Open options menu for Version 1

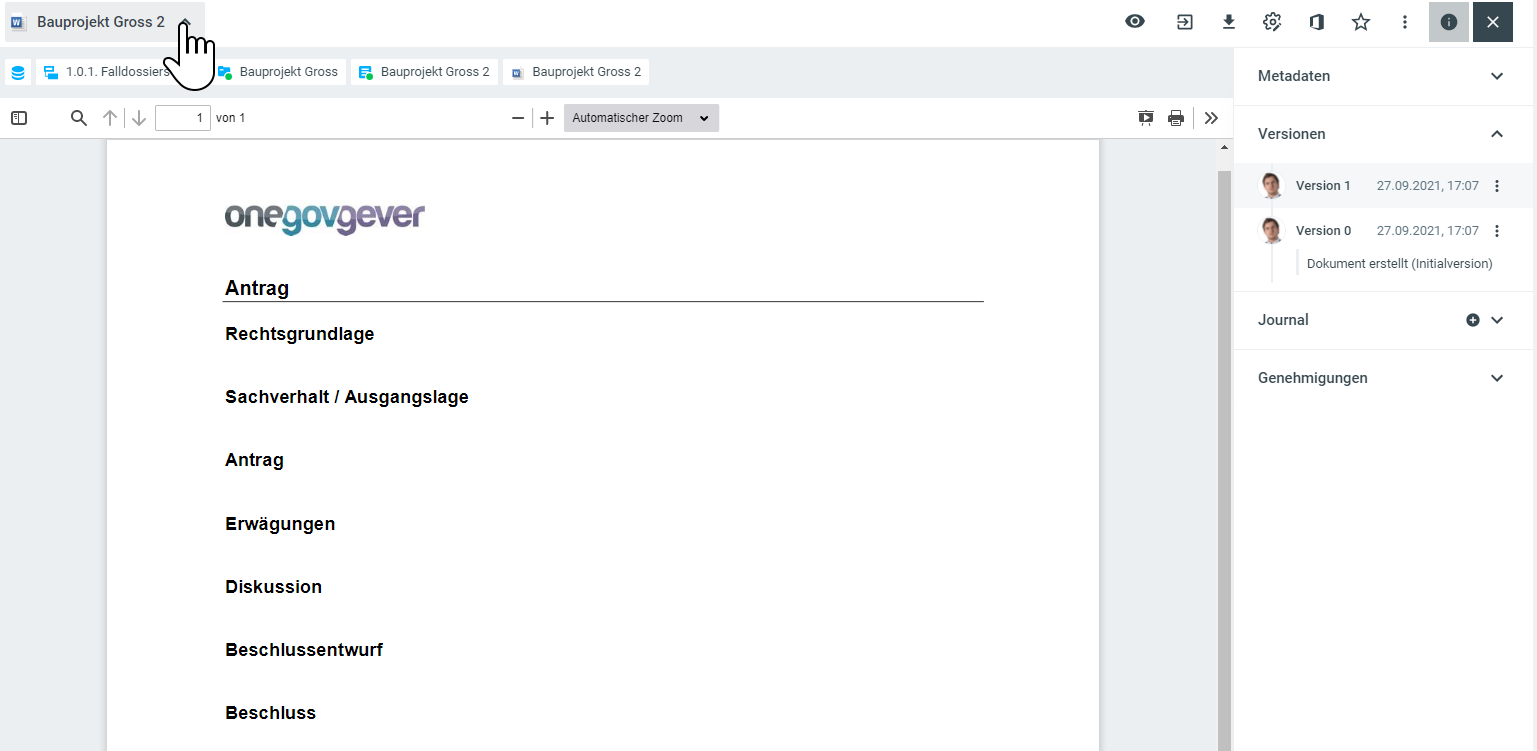[x=1497, y=186]
